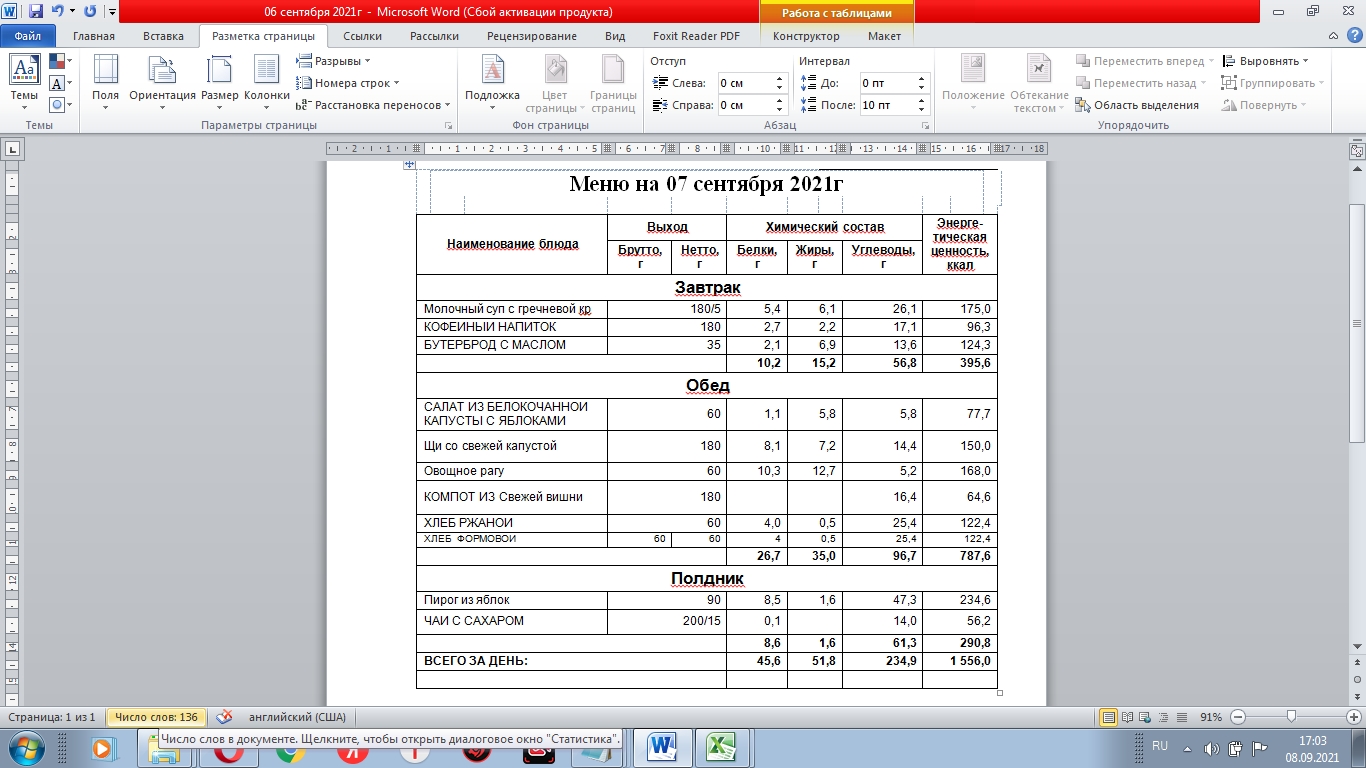Image resolution: width=1366 pixels, height=768 pixels.
Task: Expand the Расстановка переносов dropdown
Action: (x=373, y=105)
